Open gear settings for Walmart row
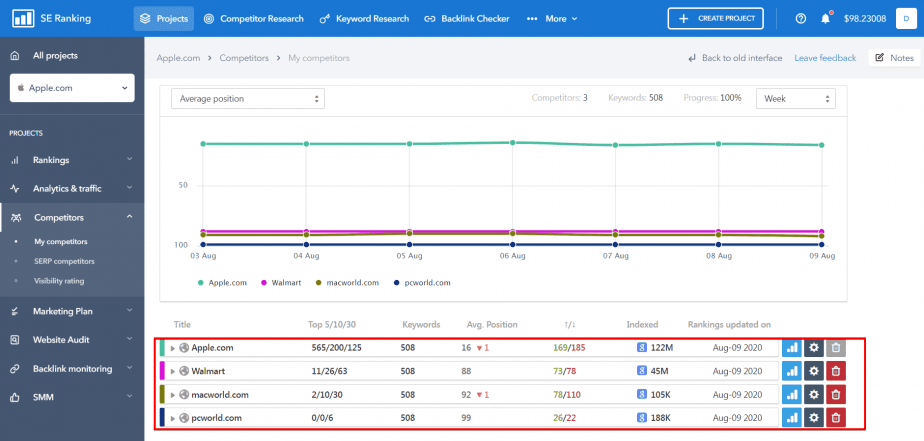Screen dimensions: 924x441 click(x=814, y=371)
